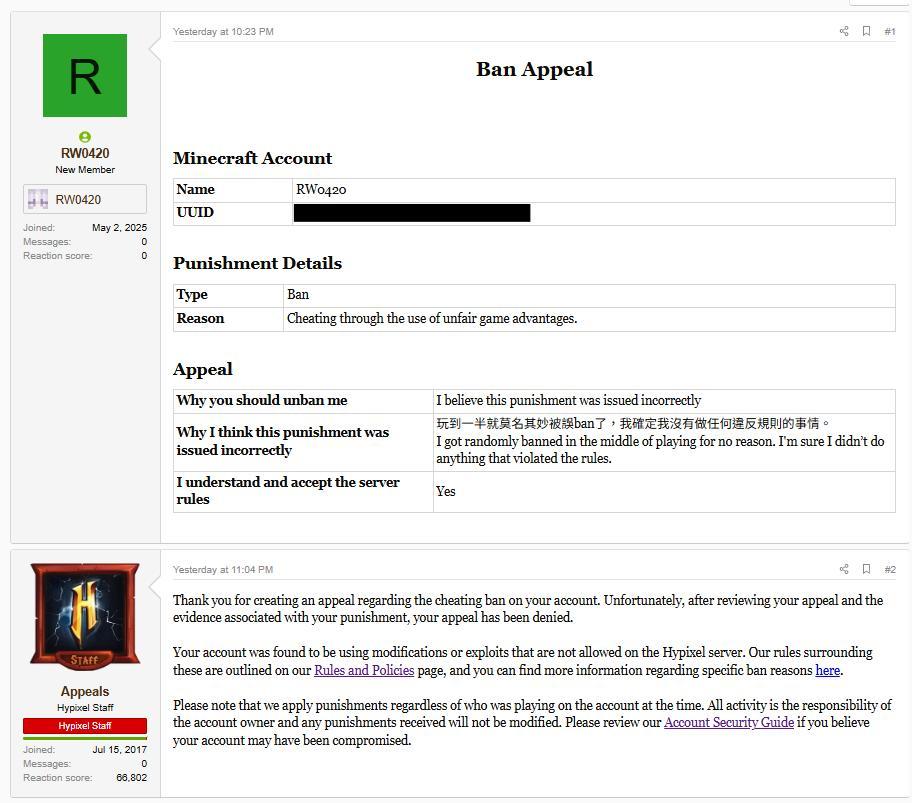The width and height of the screenshot is (912, 803).
Task: Open the Account Security Guide link
Action: coord(728,722)
